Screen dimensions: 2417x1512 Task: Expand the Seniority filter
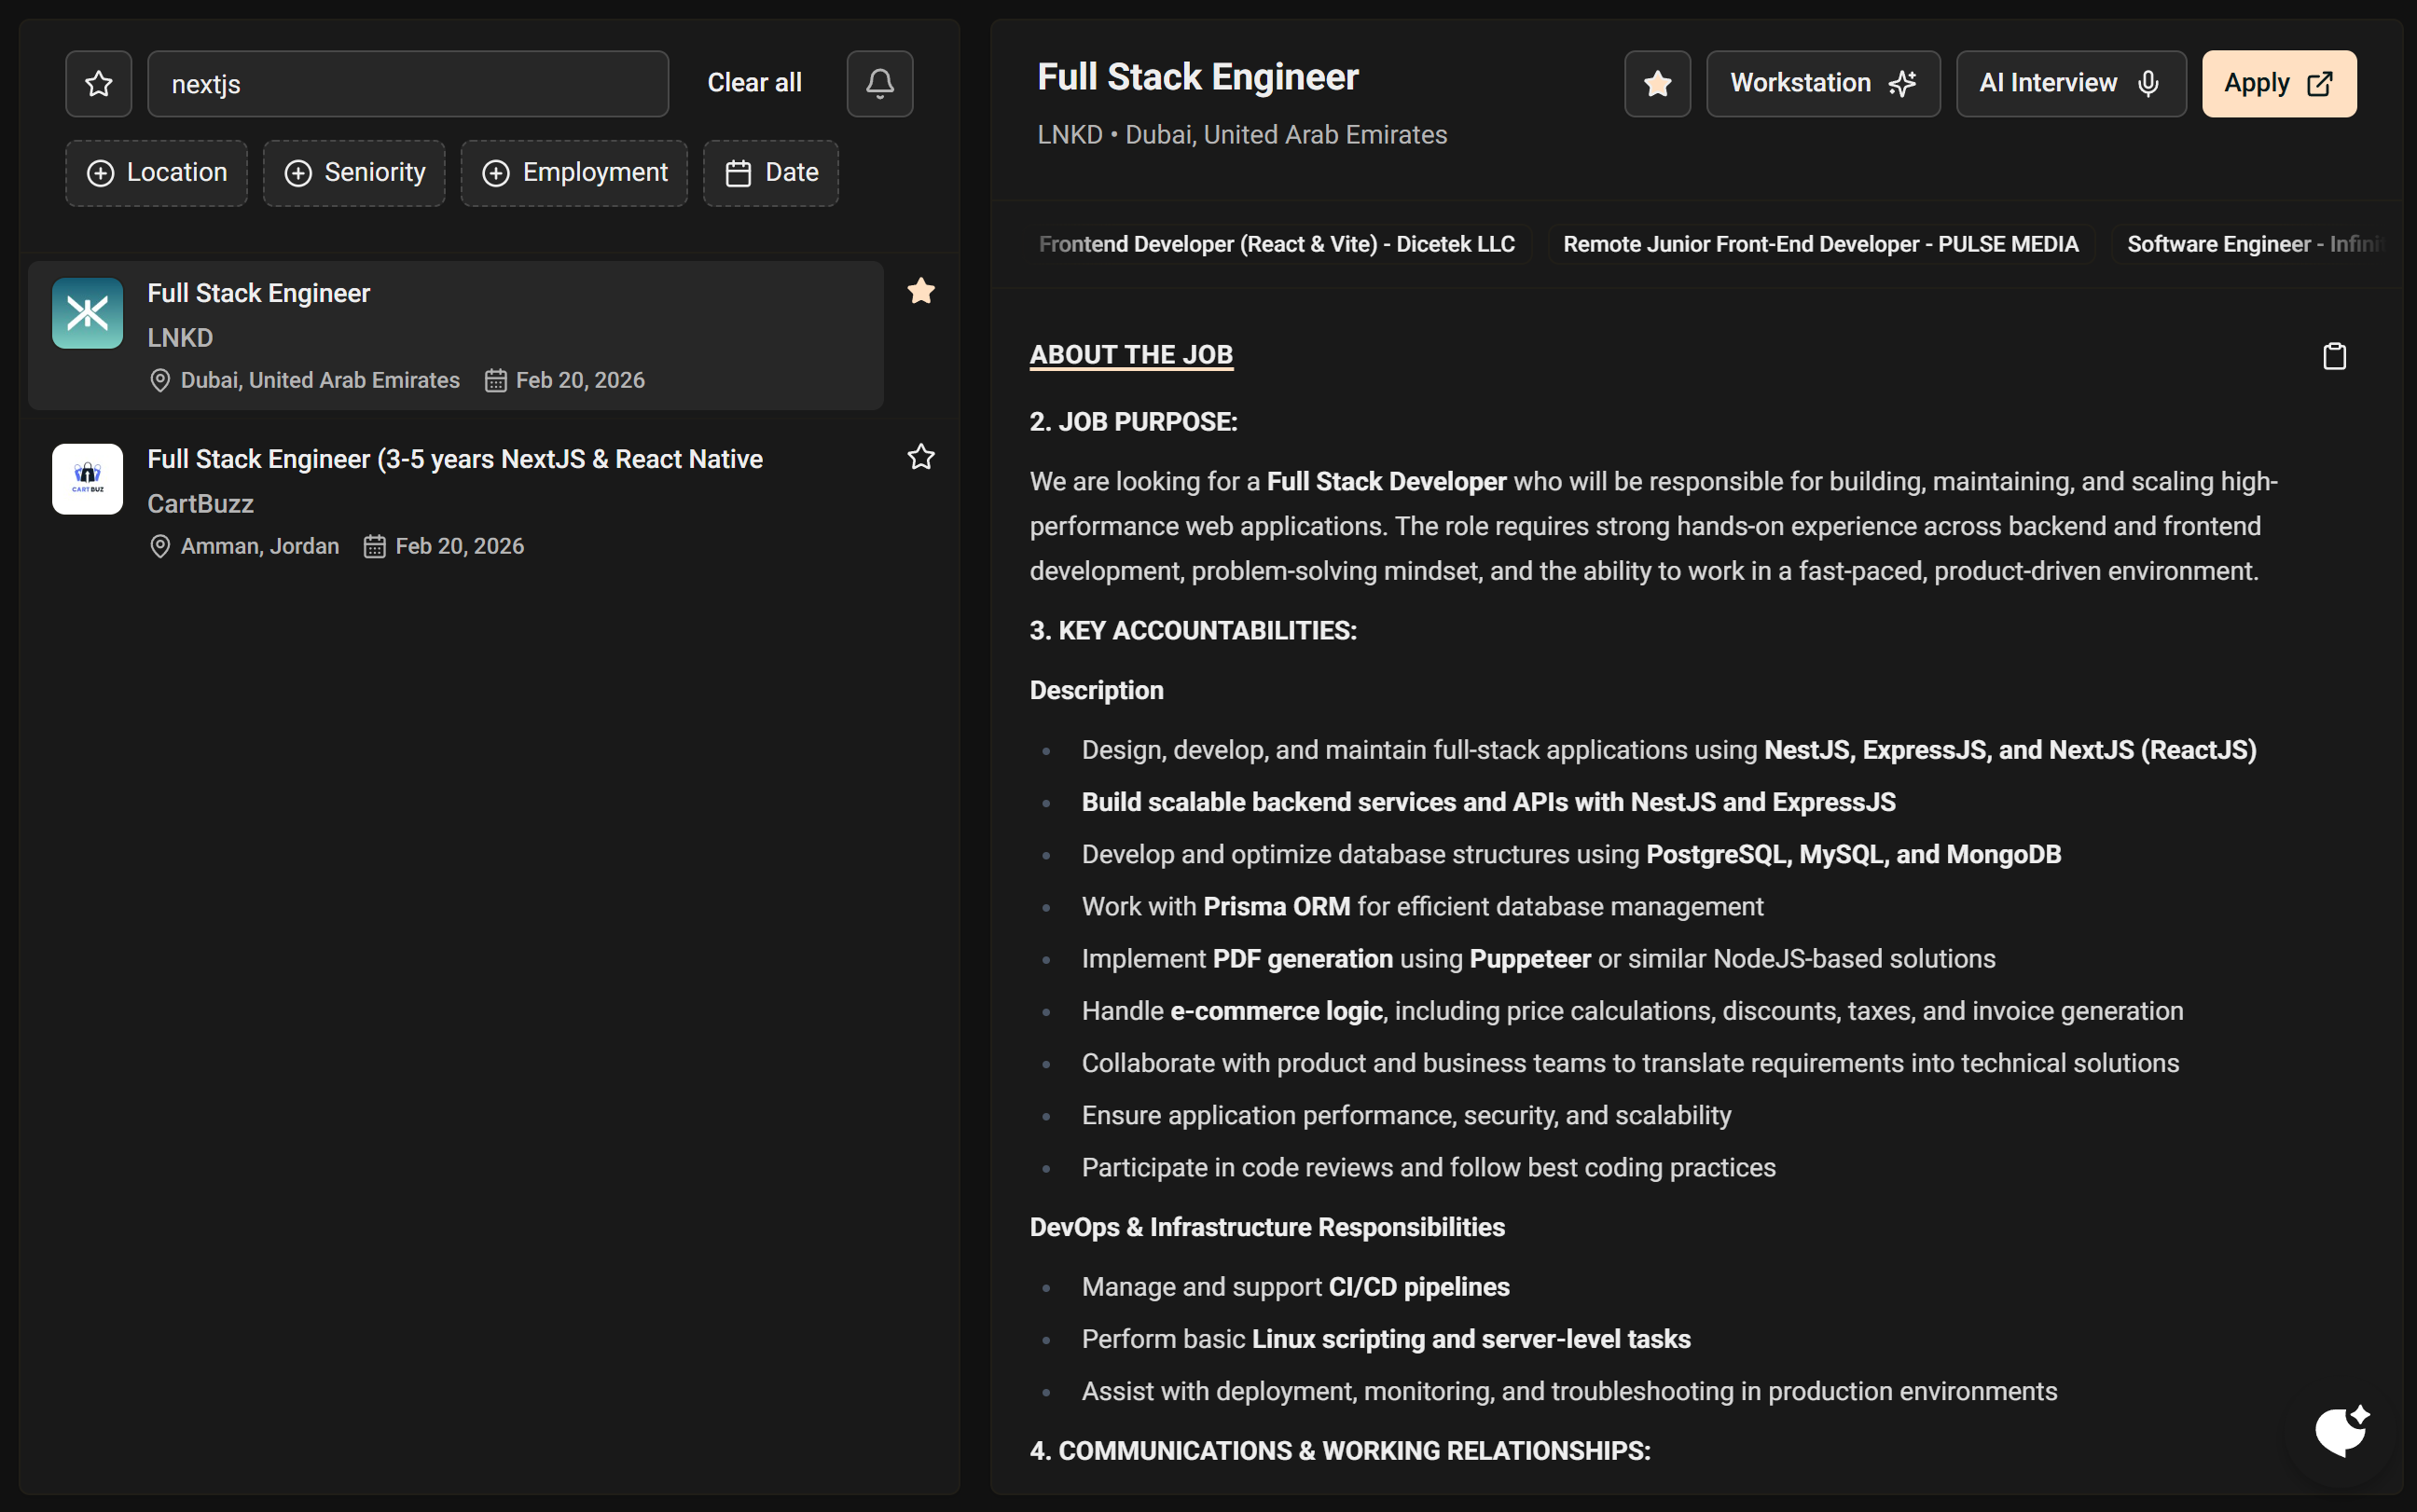[354, 173]
